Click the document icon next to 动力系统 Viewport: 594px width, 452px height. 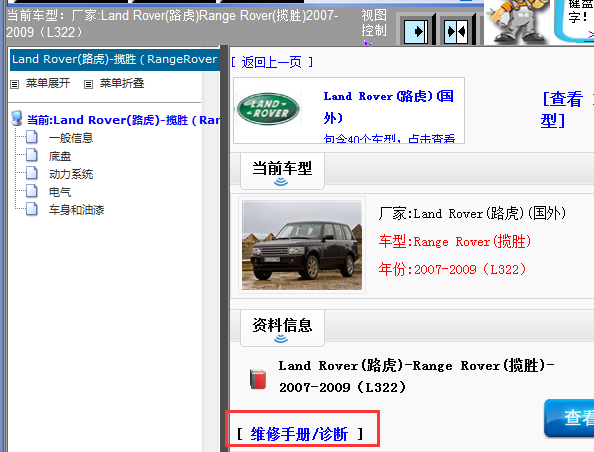(x=32, y=173)
